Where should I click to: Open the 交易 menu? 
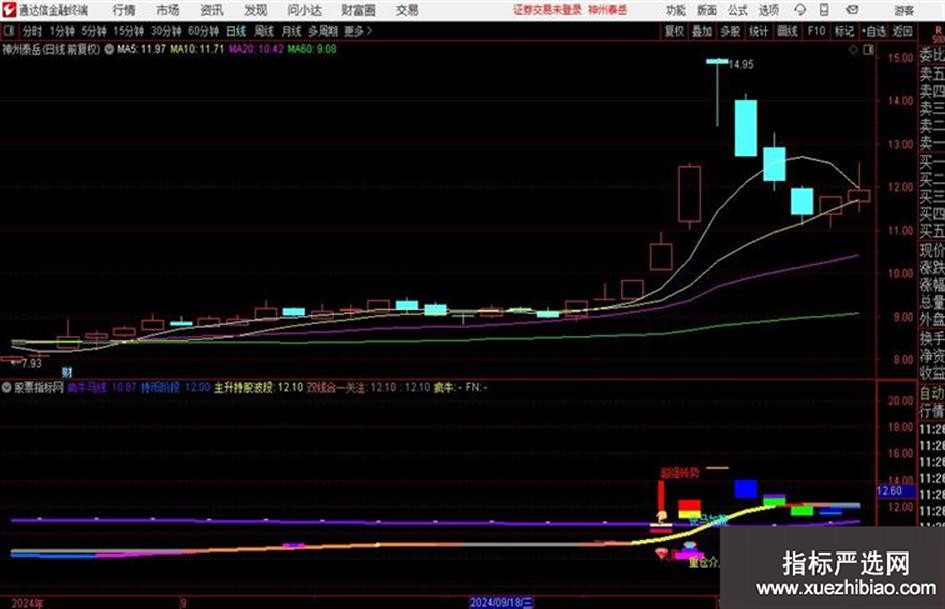click(407, 10)
